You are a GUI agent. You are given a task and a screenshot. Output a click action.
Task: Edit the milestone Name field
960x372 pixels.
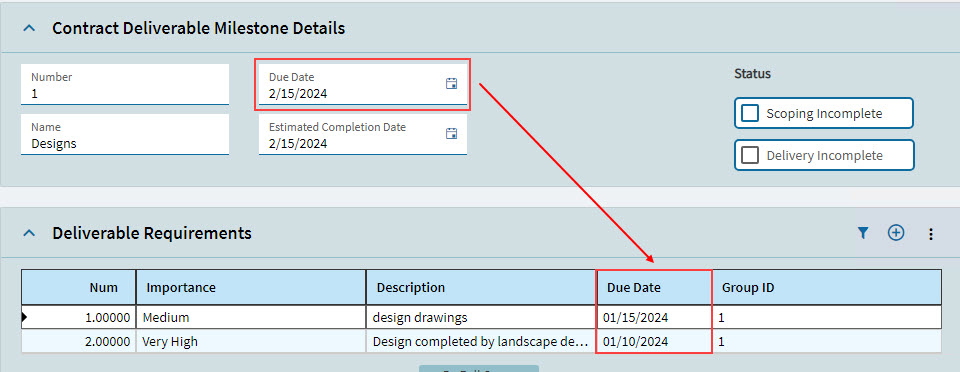(x=125, y=135)
